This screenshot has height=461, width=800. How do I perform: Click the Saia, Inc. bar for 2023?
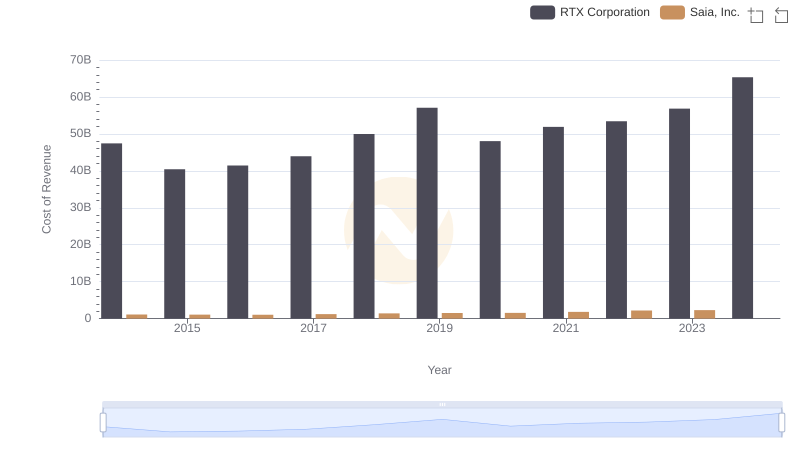(705, 314)
